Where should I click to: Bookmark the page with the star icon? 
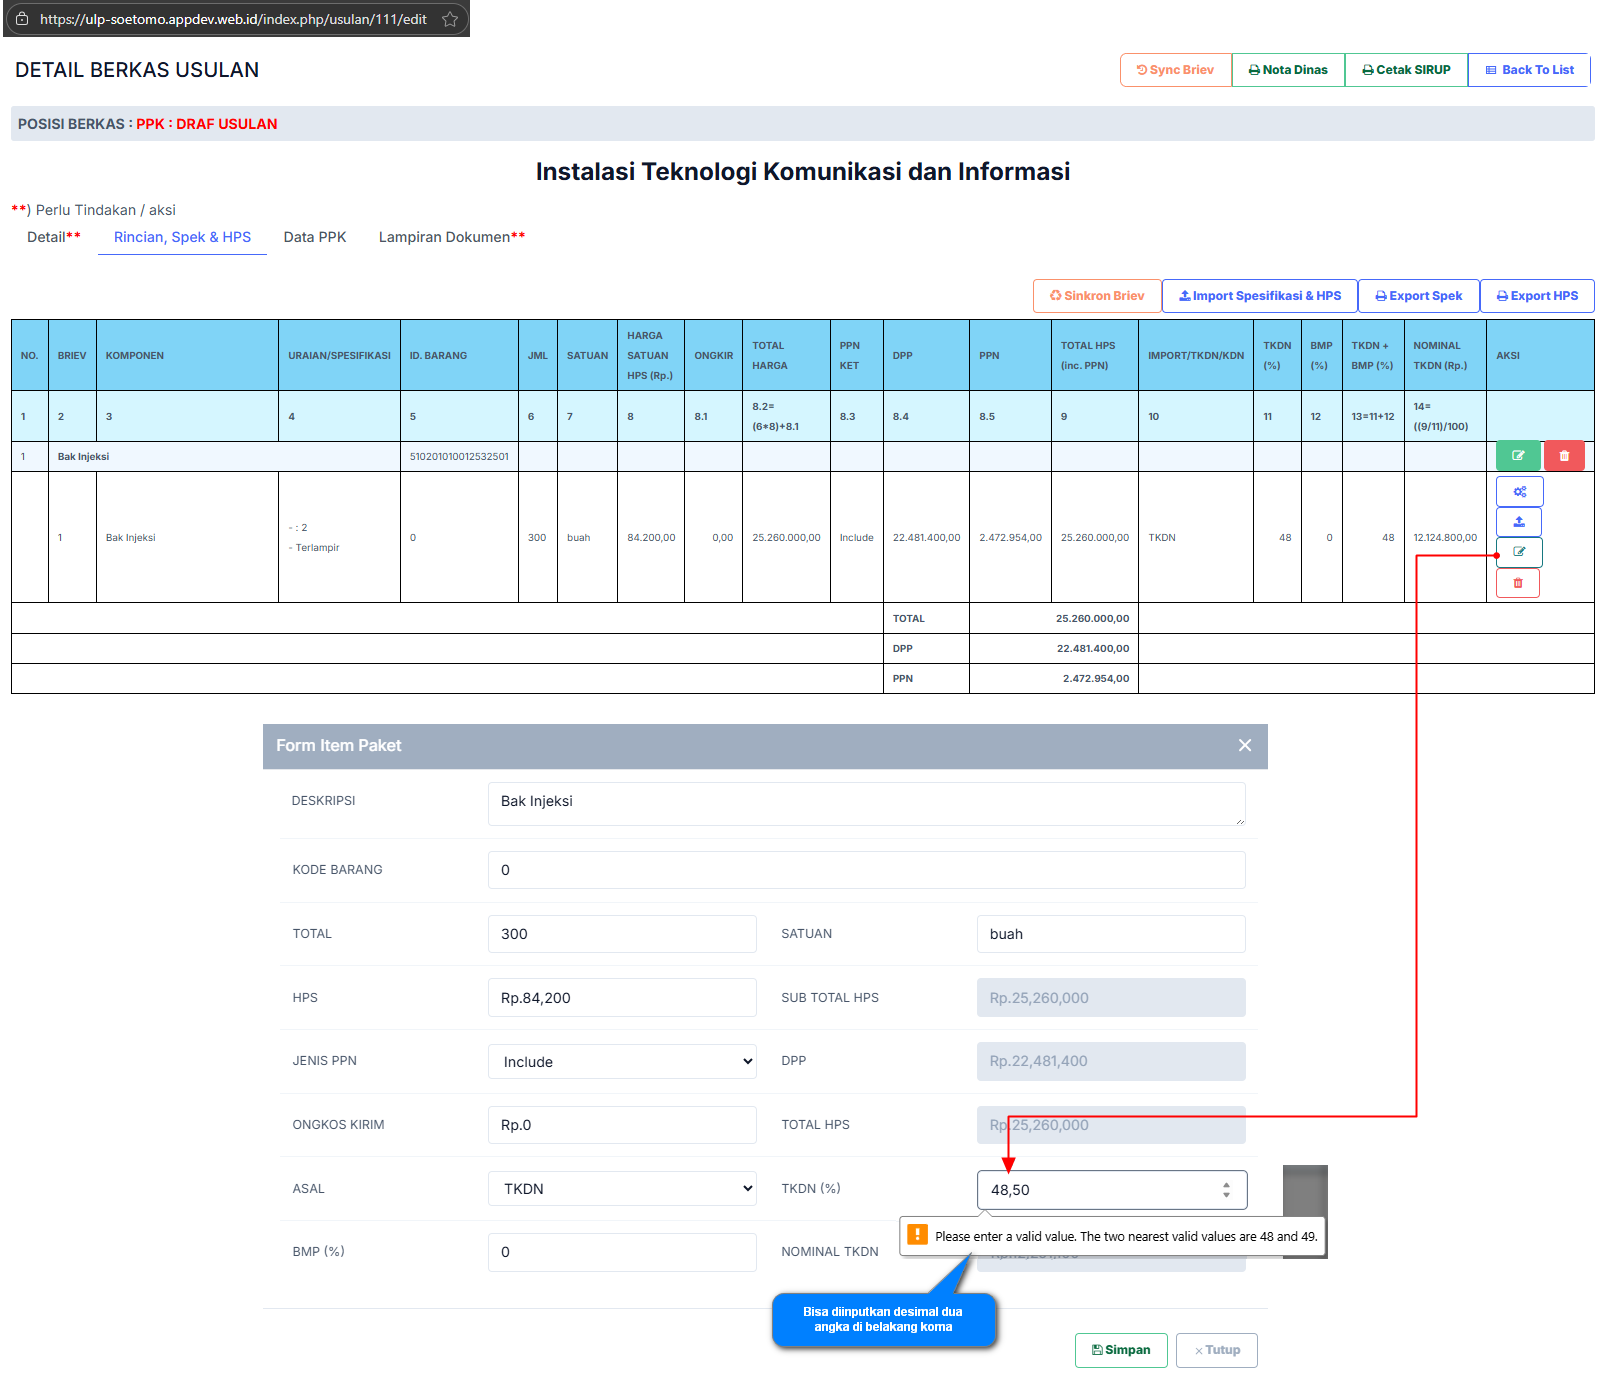(450, 19)
